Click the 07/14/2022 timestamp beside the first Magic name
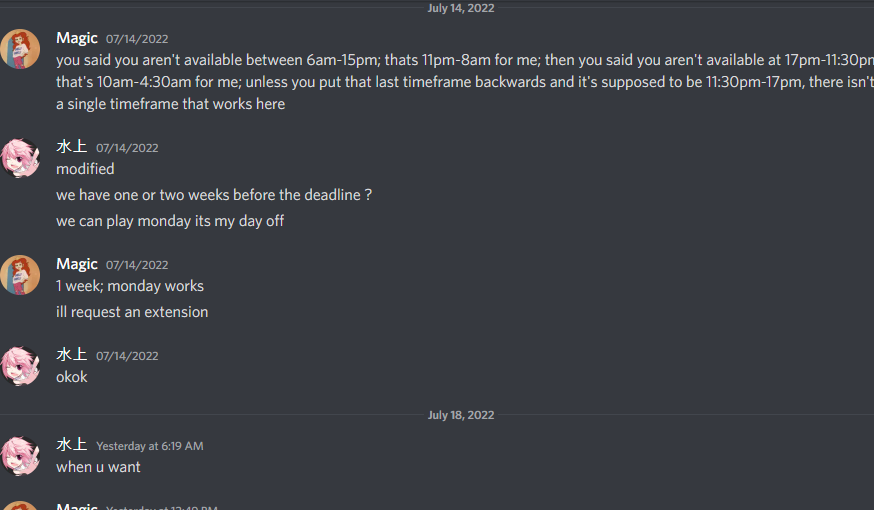 coord(137,39)
